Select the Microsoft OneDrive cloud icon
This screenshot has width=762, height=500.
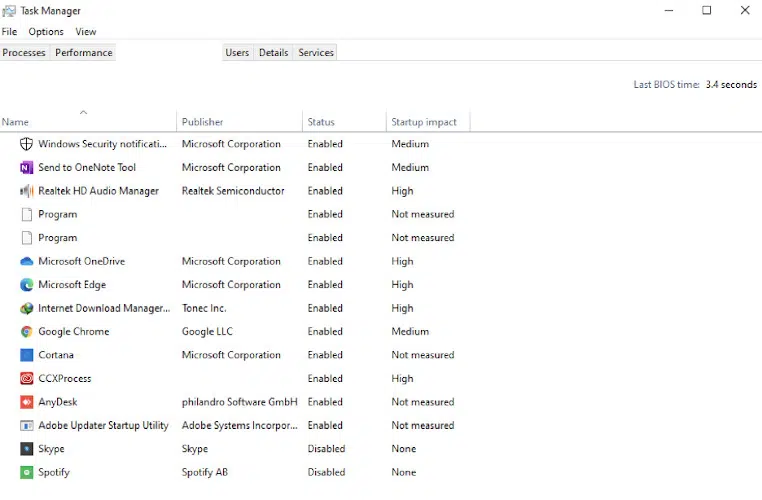click(27, 261)
